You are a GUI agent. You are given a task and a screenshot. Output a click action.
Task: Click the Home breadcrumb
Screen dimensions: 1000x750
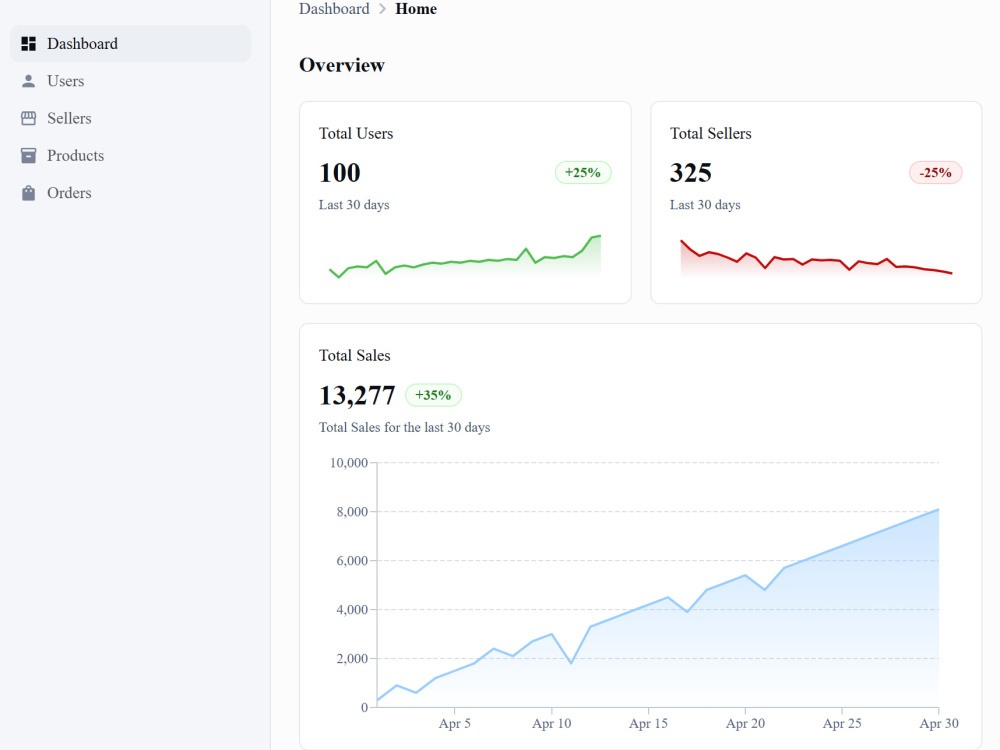tap(416, 9)
